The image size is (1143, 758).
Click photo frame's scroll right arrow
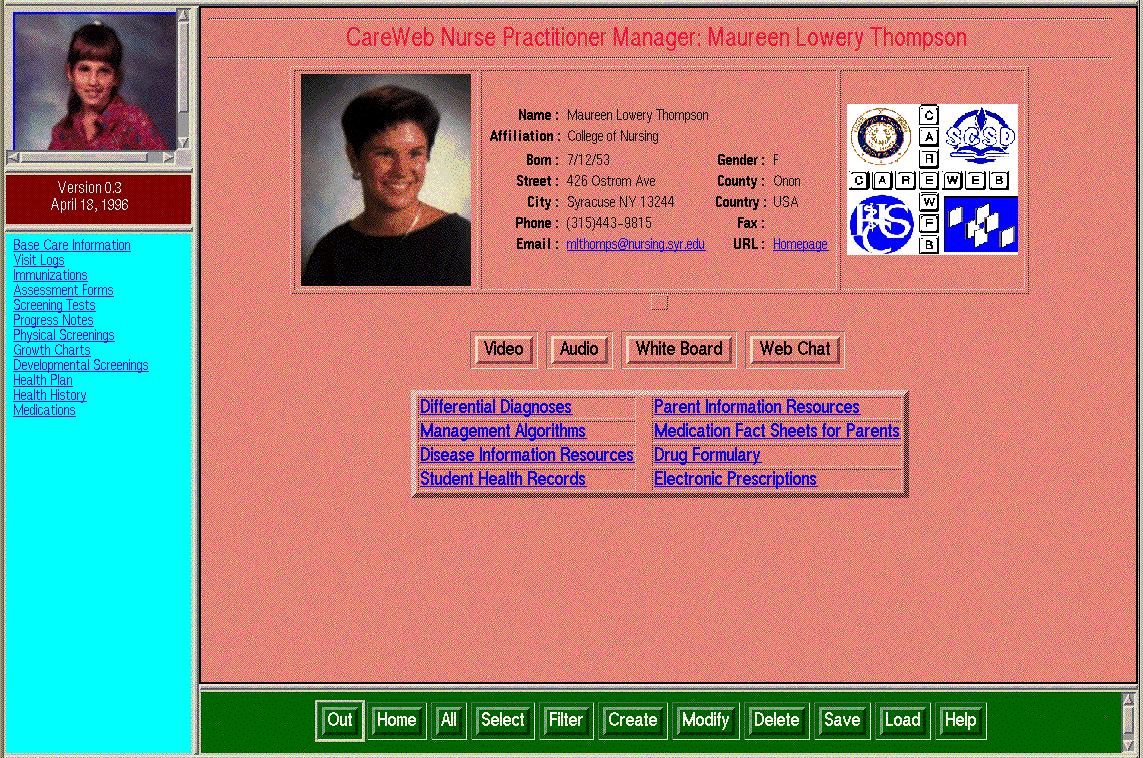tap(169, 157)
